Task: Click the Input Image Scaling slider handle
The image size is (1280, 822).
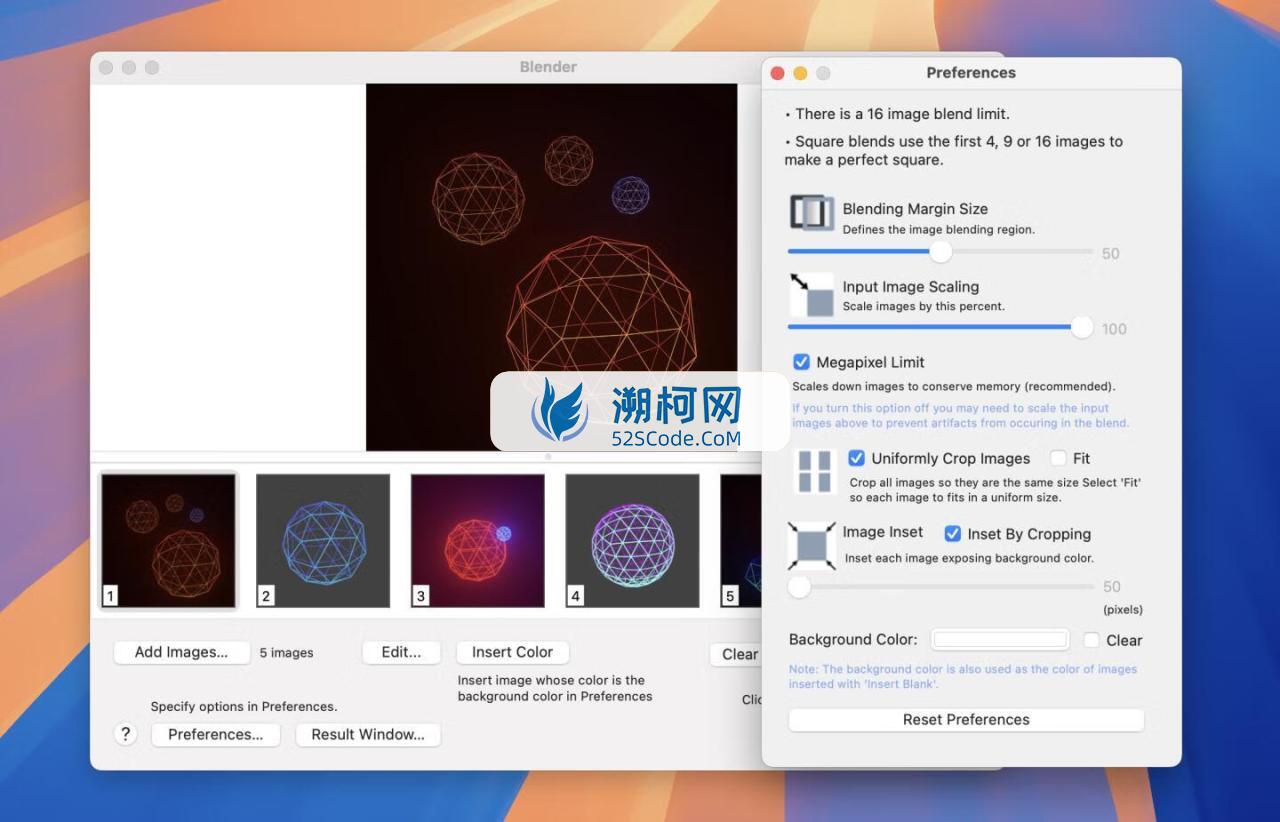Action: point(1081,327)
